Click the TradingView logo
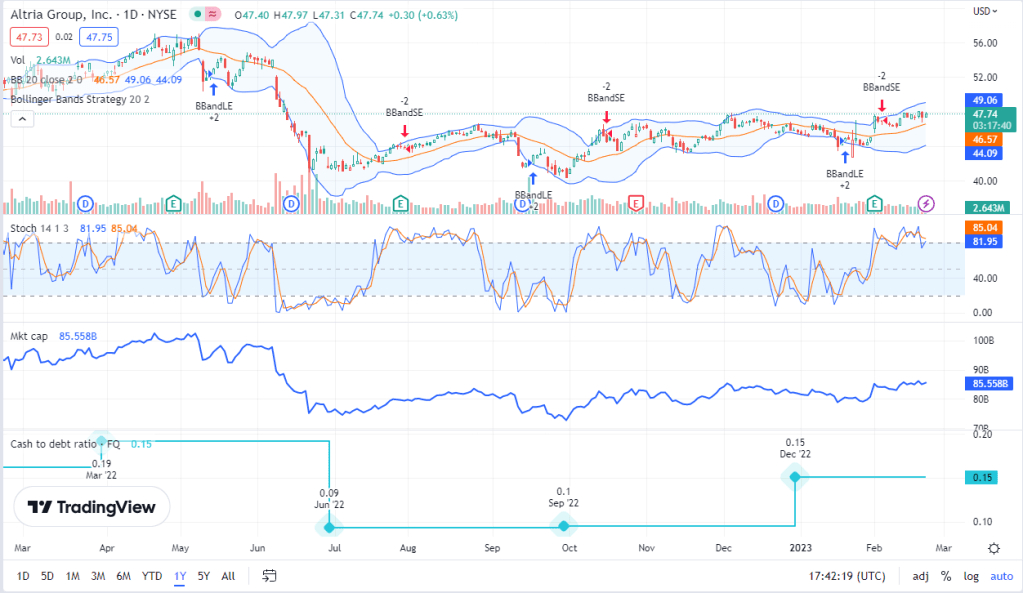Viewport: 1023px width, 593px height. point(91,506)
